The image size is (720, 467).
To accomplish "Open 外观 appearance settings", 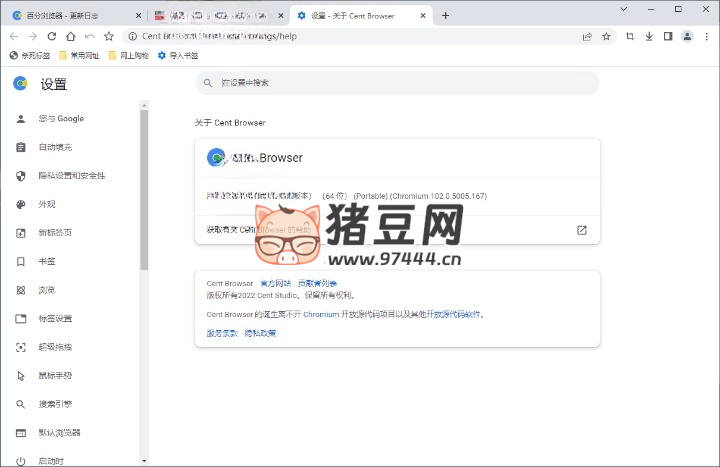I will tap(47, 204).
